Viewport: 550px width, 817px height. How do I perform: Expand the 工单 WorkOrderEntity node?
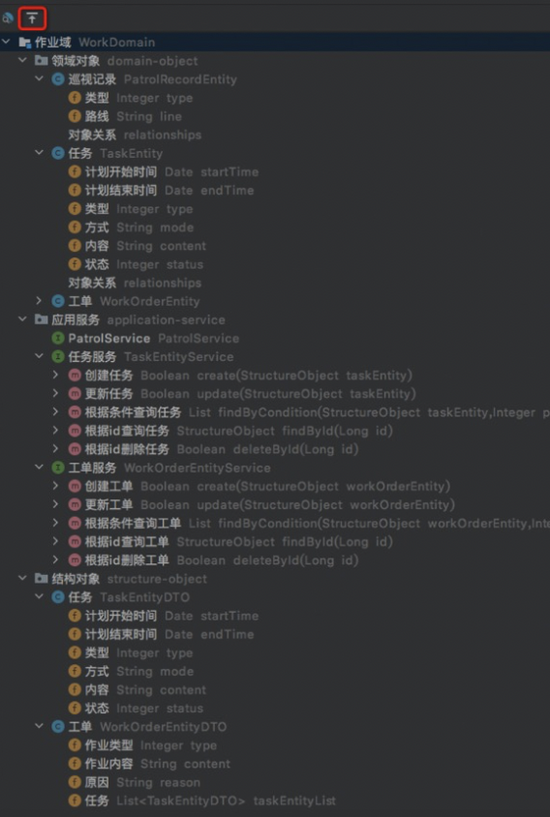click(x=39, y=301)
